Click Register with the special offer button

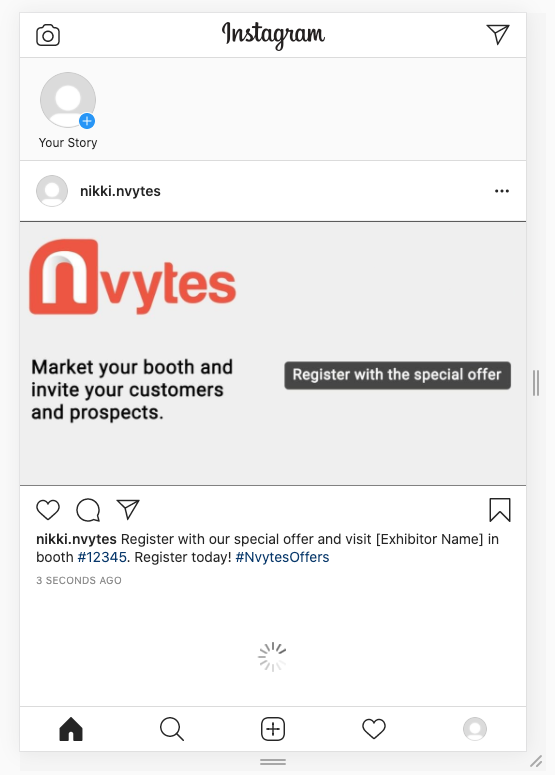(397, 375)
